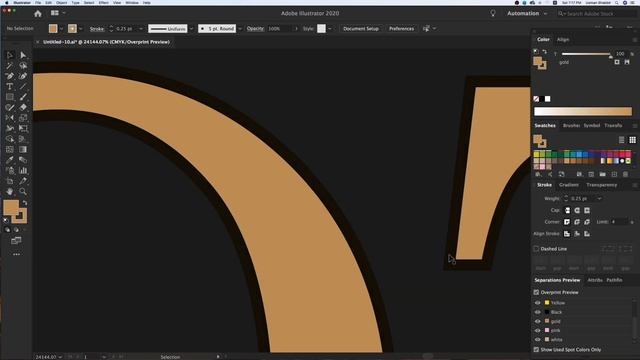The height and width of the screenshot is (360, 640).
Task: Open the Object menu
Action: click(x=61, y=2)
